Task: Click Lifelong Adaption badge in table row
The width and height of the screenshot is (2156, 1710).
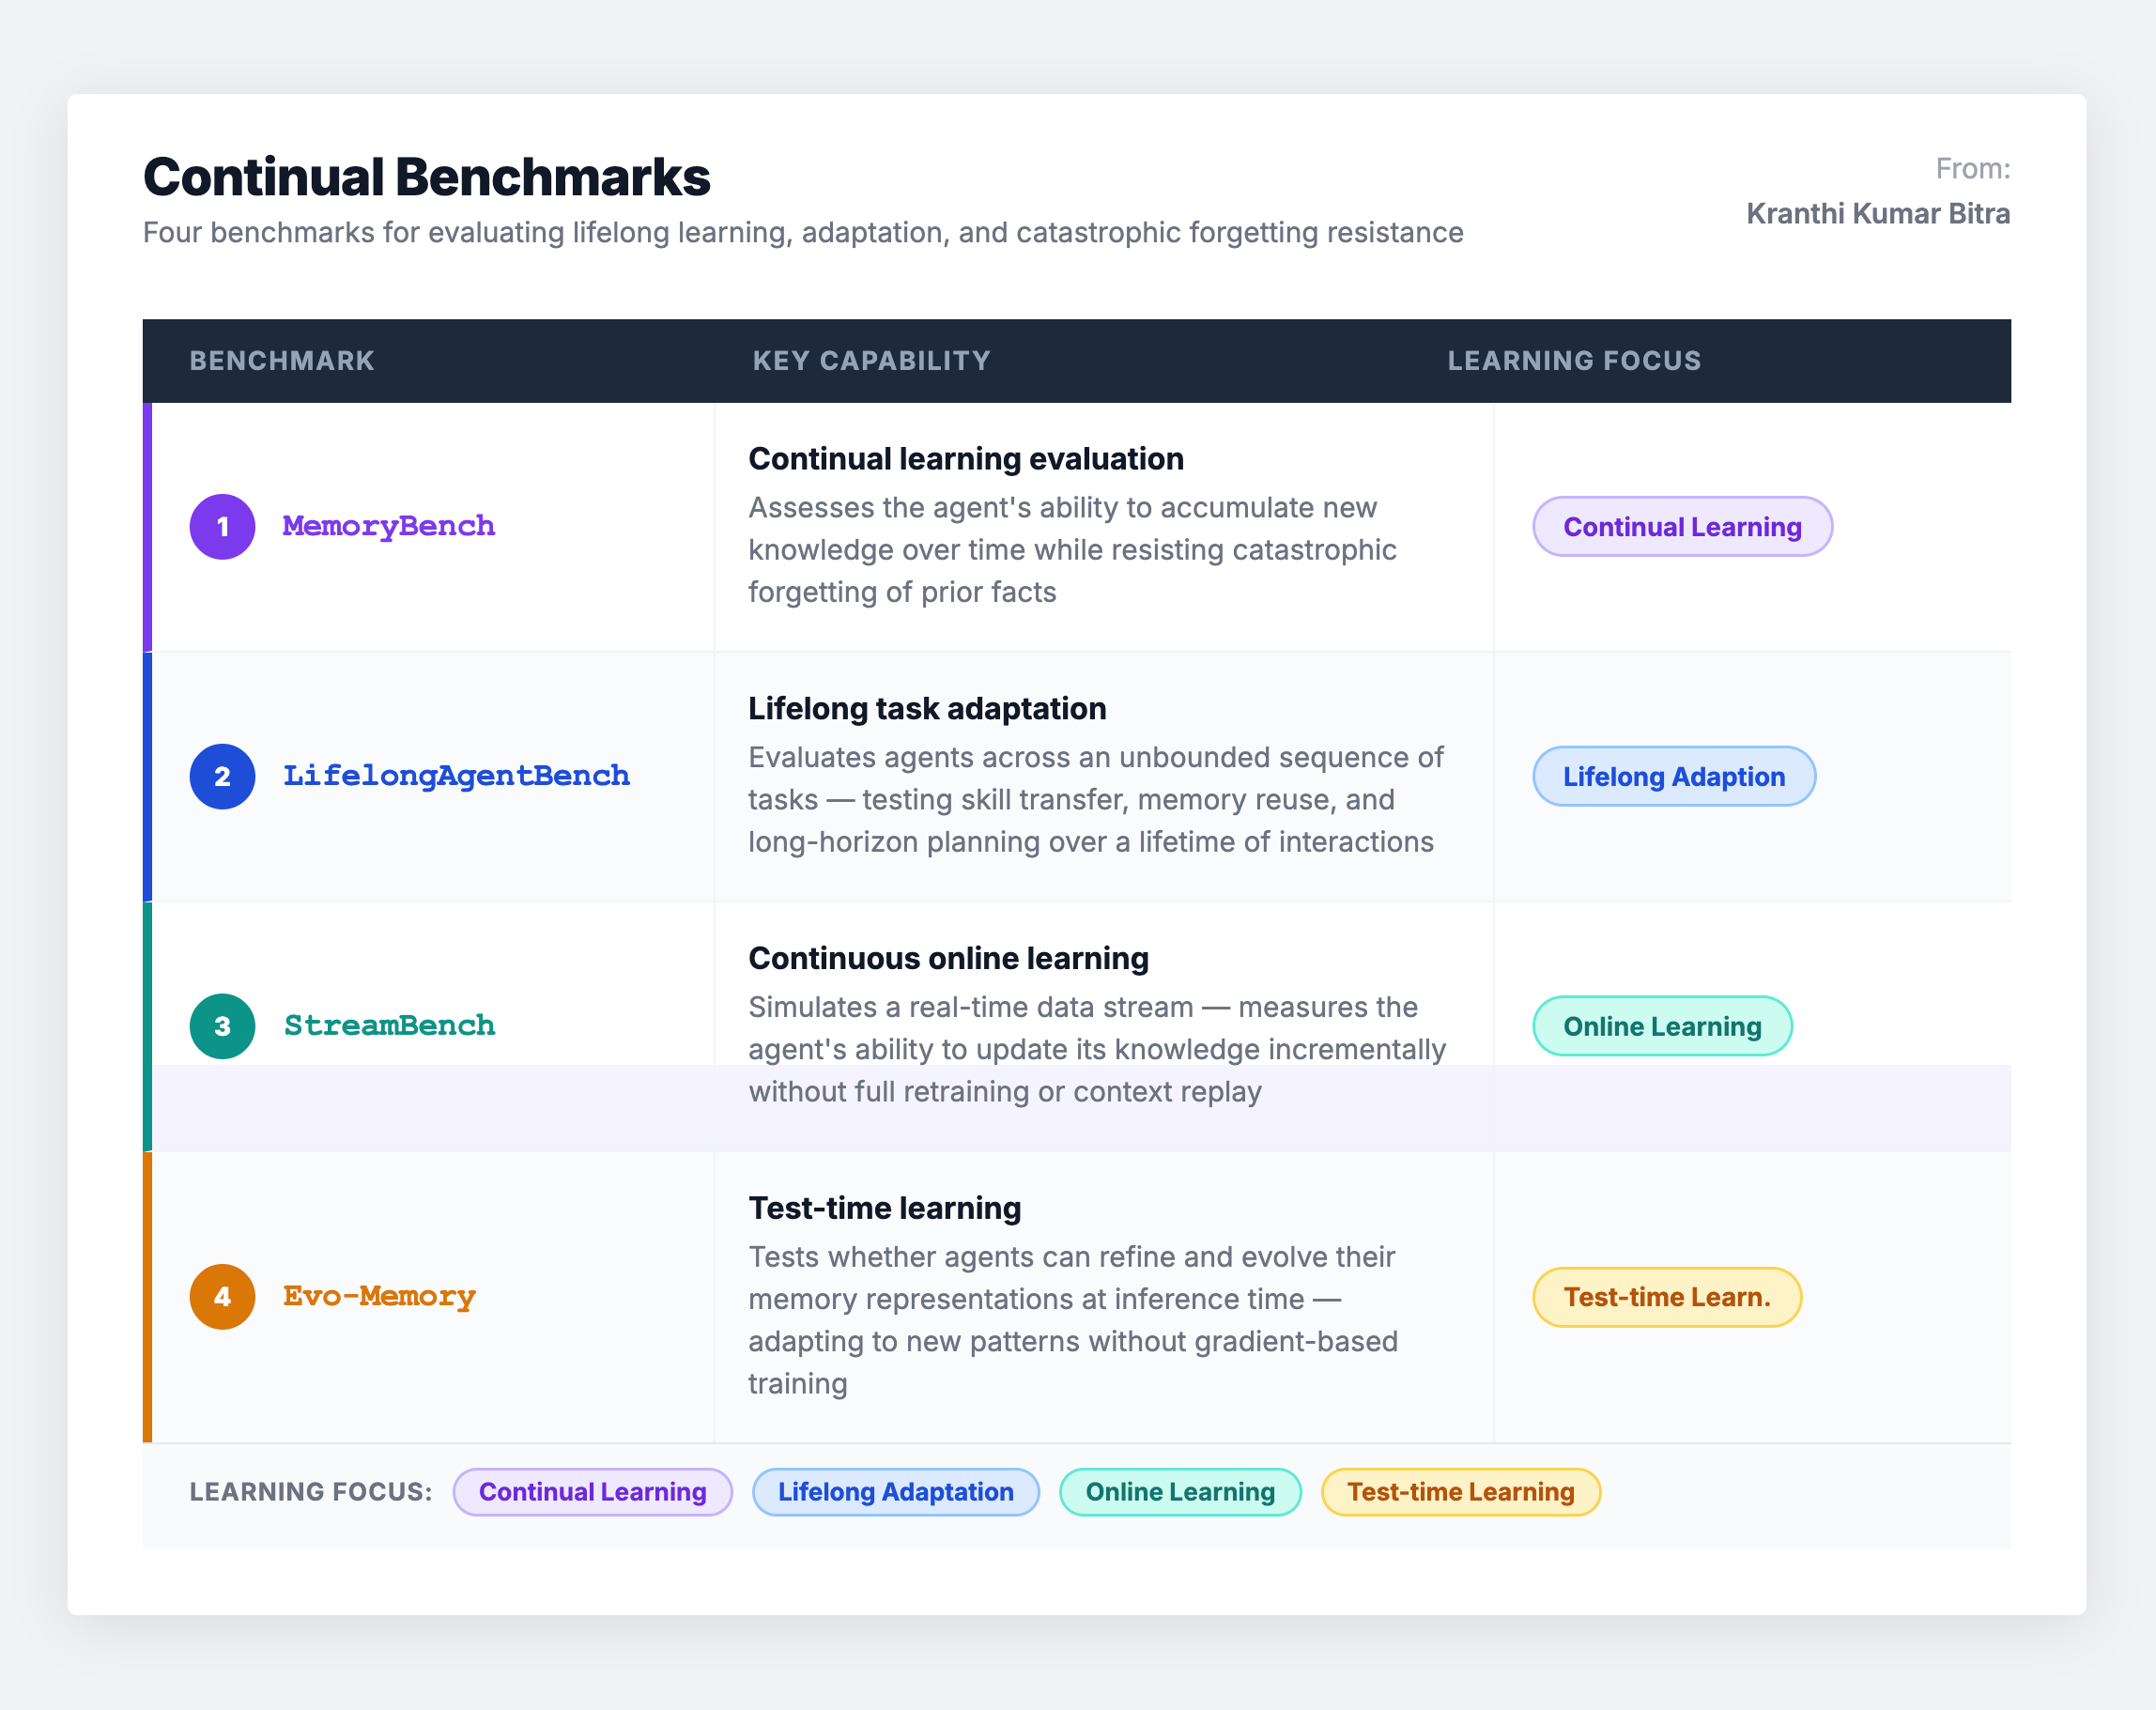Action: pyautogui.click(x=1673, y=777)
